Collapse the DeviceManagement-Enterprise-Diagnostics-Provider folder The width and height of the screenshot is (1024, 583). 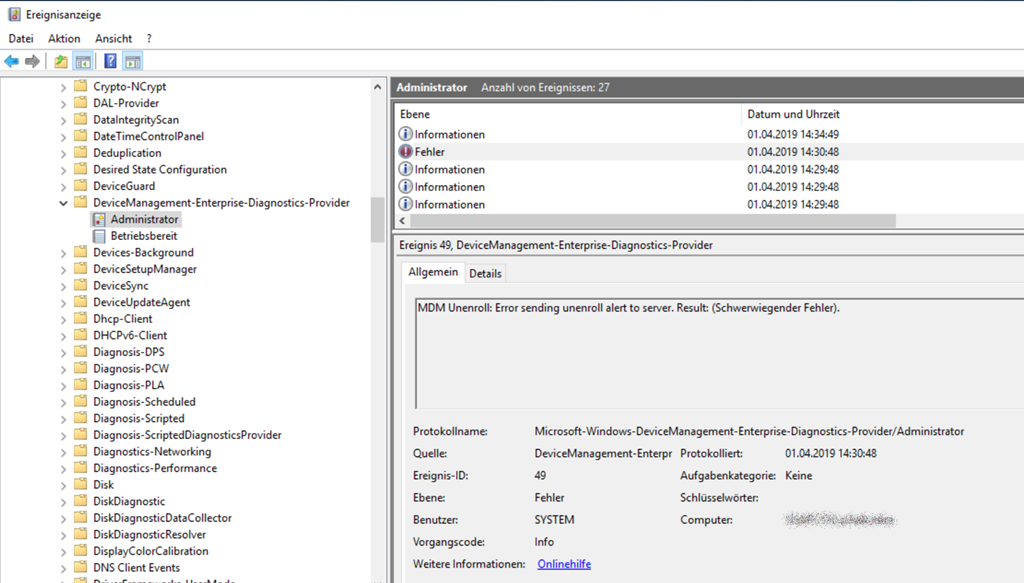[x=64, y=203]
